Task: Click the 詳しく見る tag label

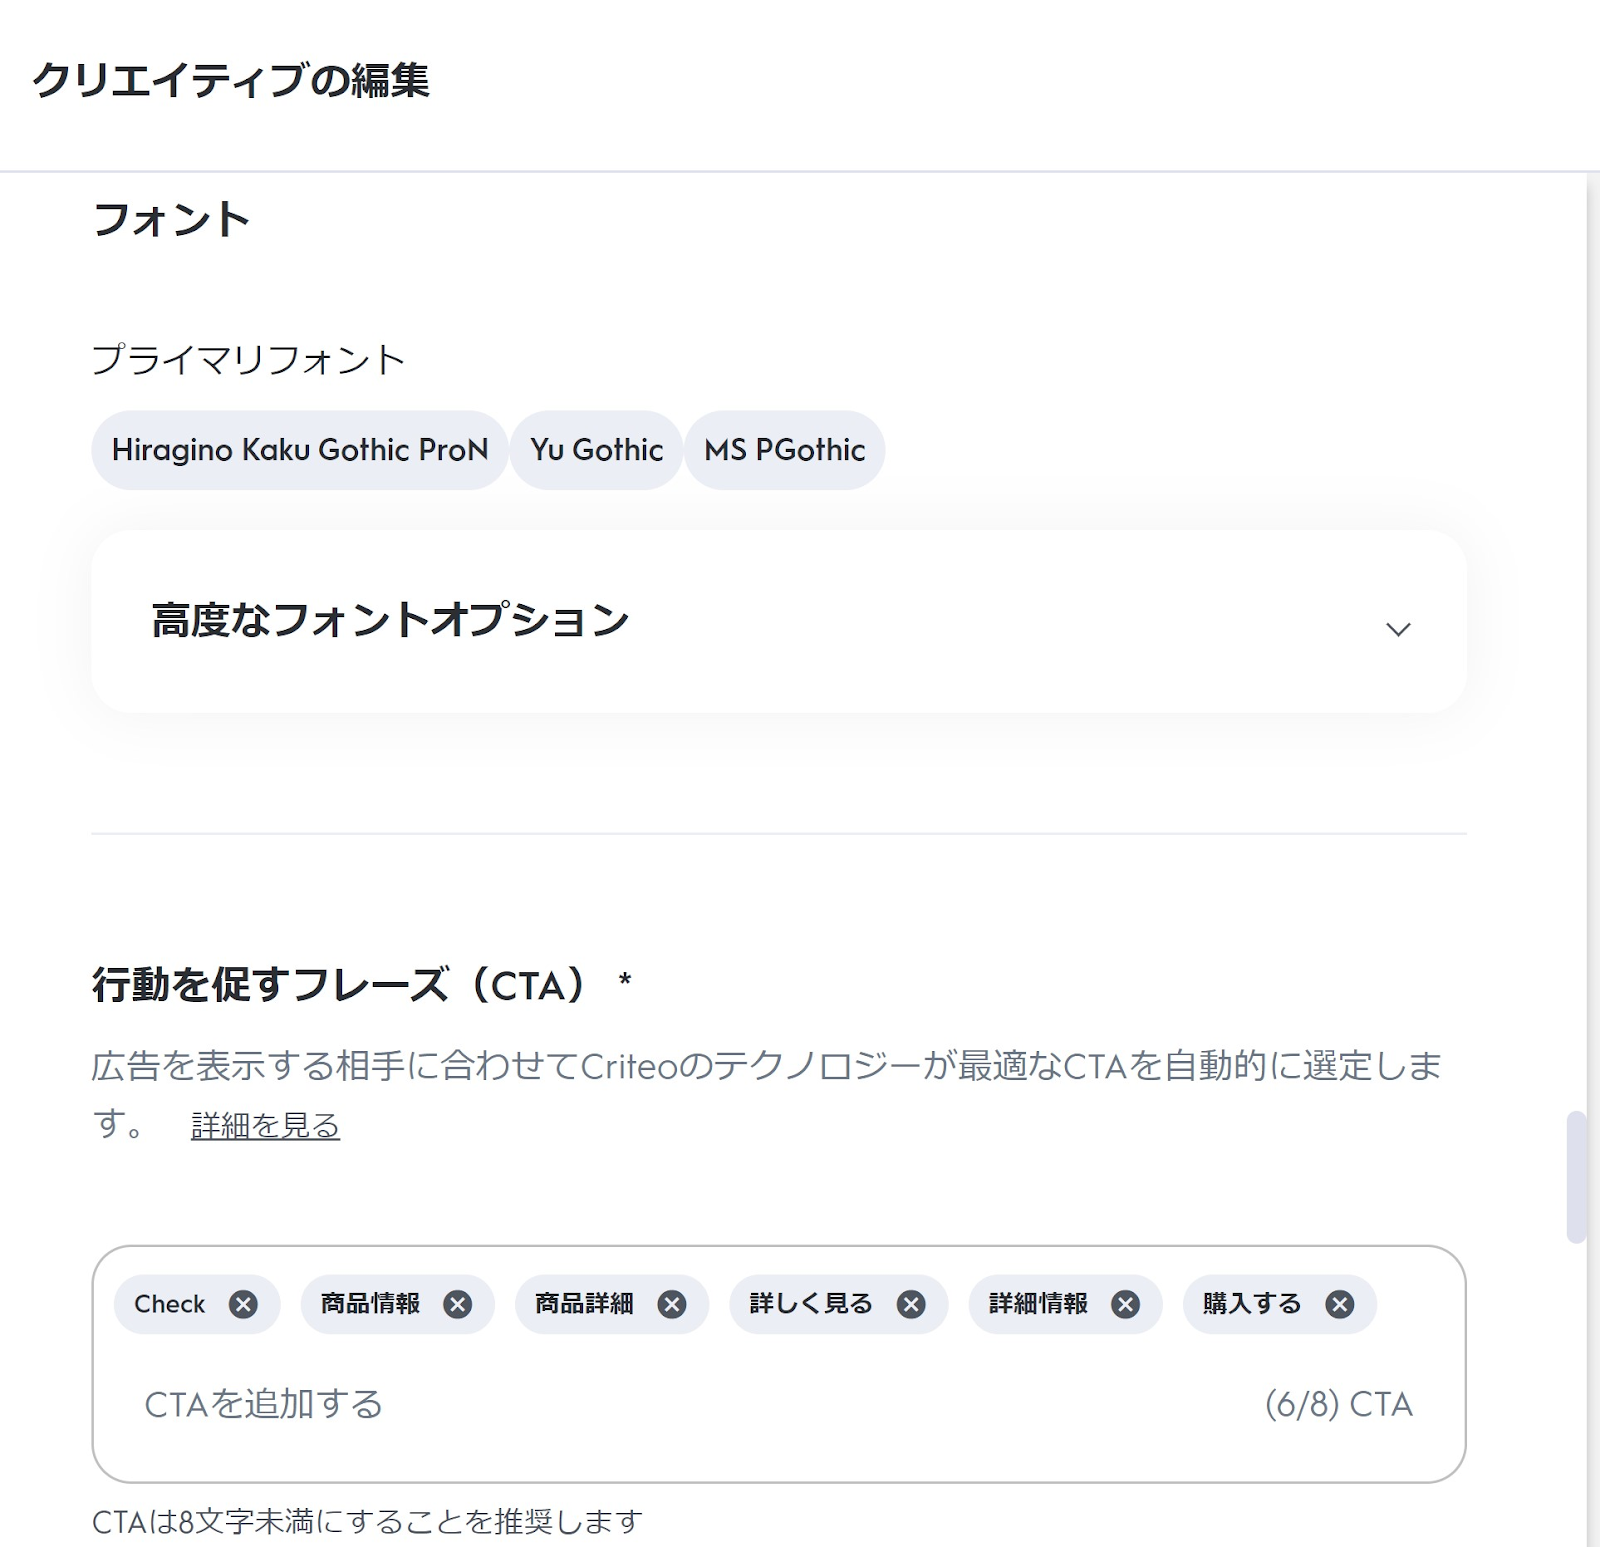Action: [x=811, y=1304]
